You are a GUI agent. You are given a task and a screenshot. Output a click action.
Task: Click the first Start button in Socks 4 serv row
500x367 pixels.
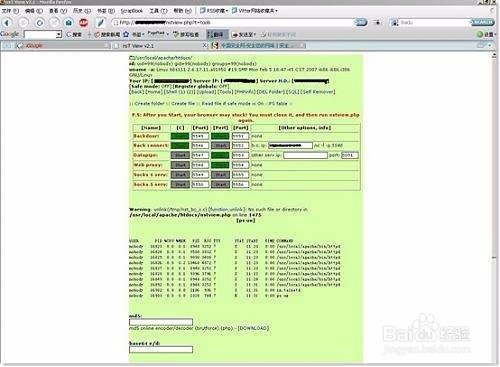pos(180,175)
